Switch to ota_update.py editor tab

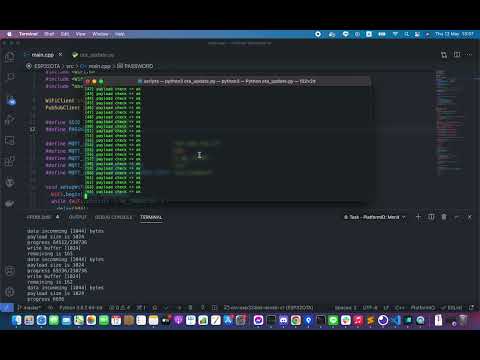(x=93, y=55)
